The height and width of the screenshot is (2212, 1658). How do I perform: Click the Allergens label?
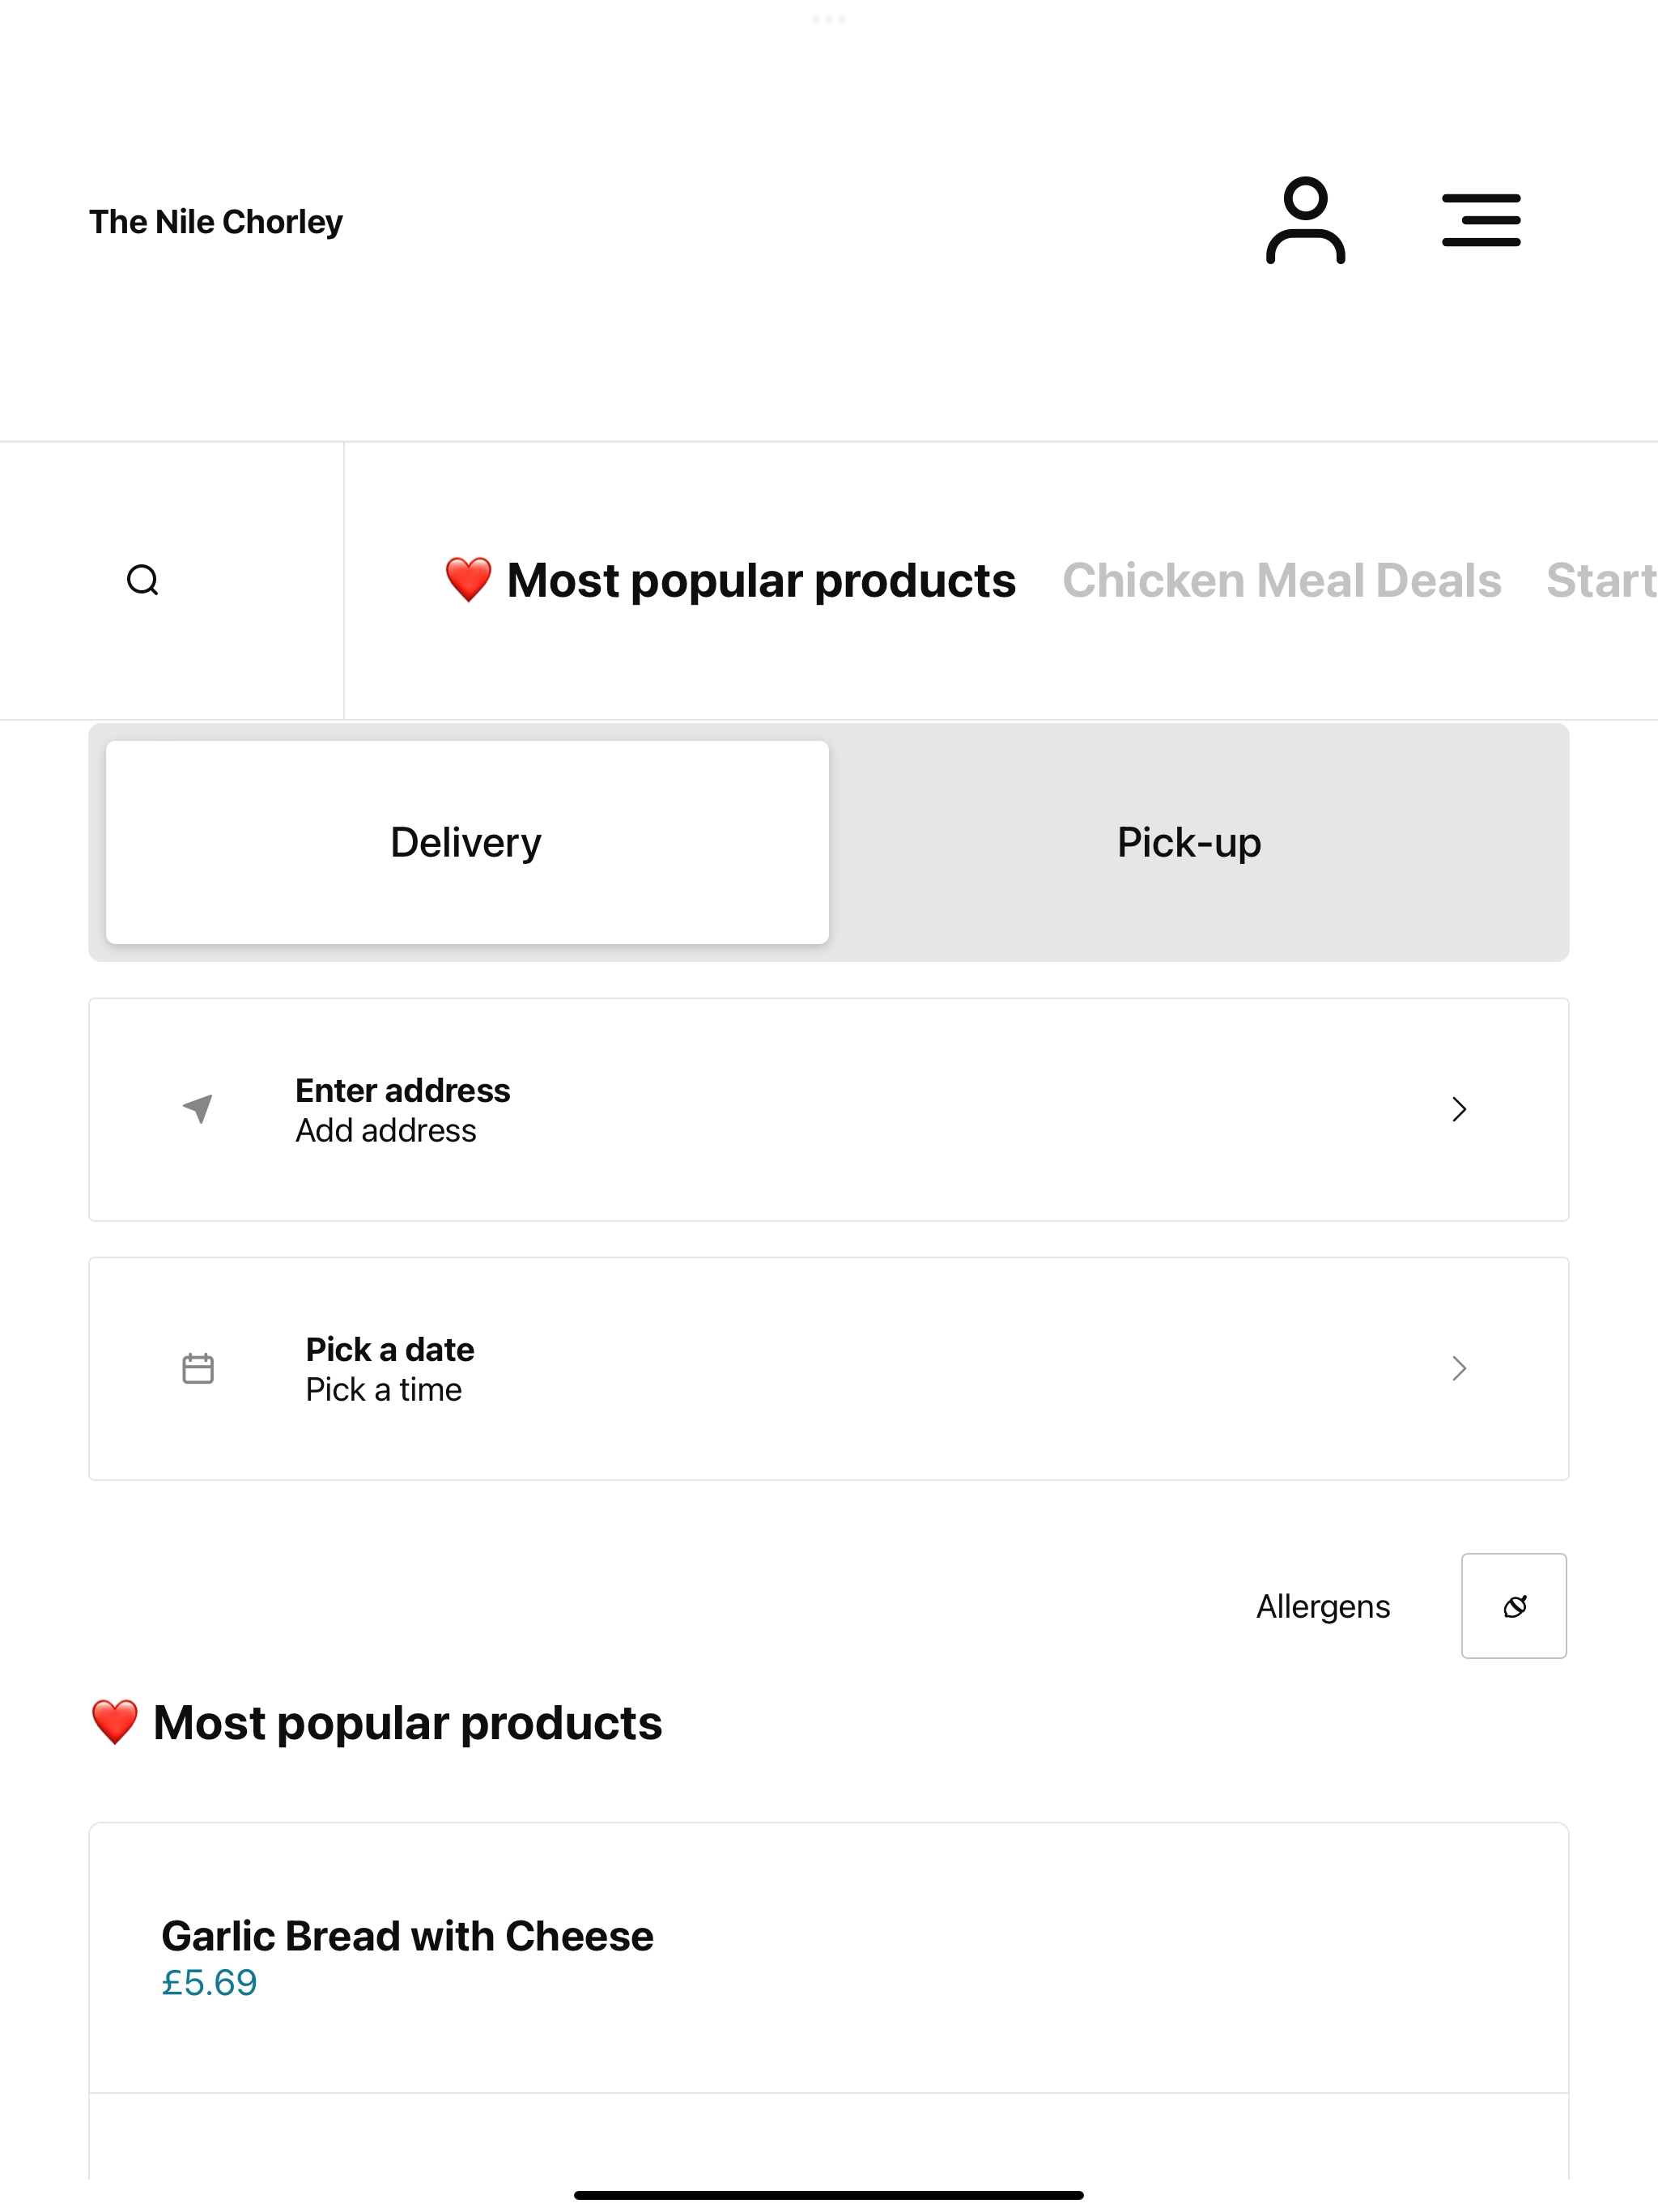[1323, 1606]
